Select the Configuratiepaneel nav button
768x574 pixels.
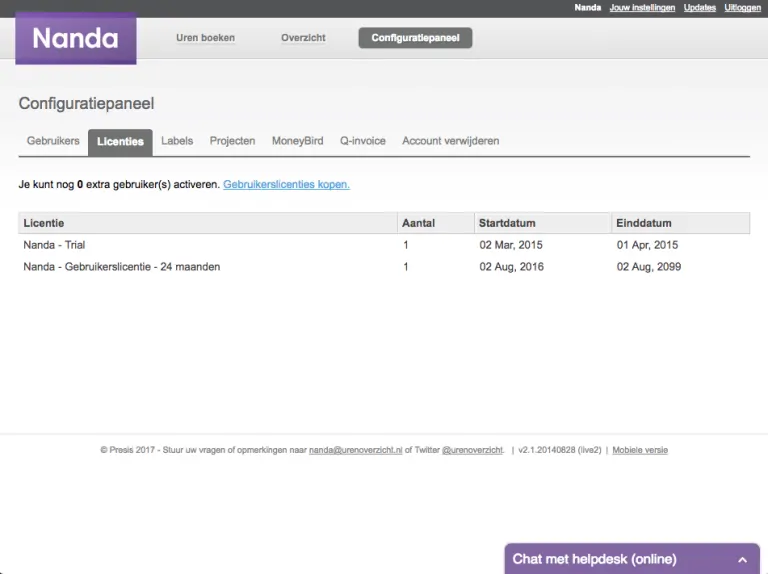click(x=415, y=38)
